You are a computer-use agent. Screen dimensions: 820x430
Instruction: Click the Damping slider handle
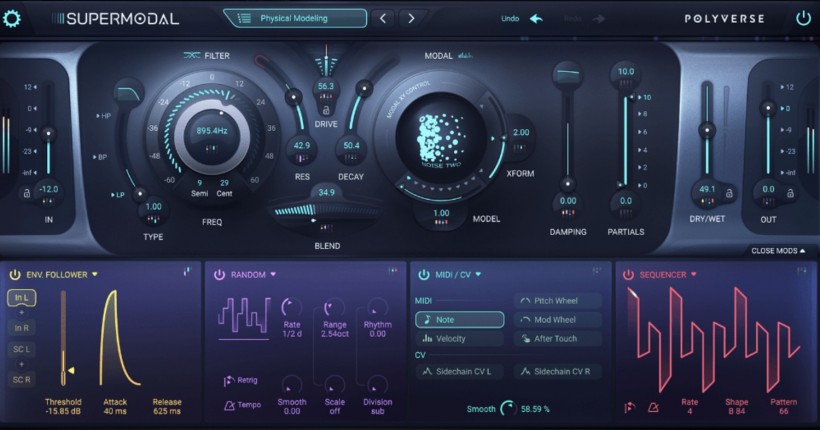coord(567,183)
